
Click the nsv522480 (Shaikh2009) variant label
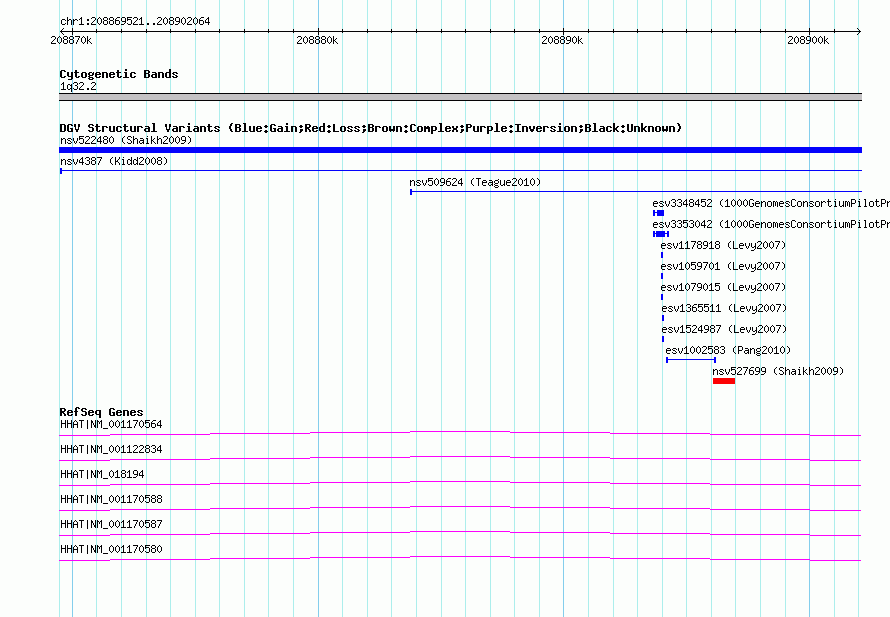pyautogui.click(x=126, y=140)
